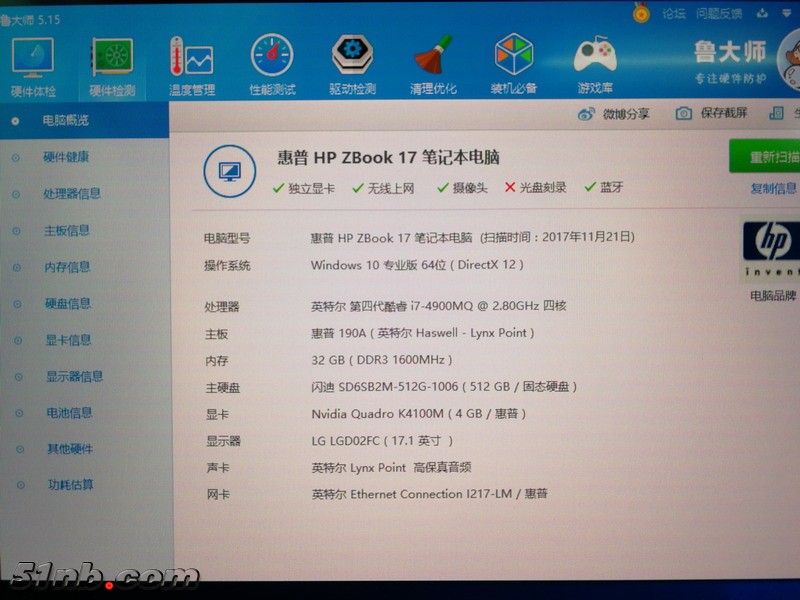Open 主板信息 motherboard info
This screenshot has width=800, height=600.
tap(67, 231)
